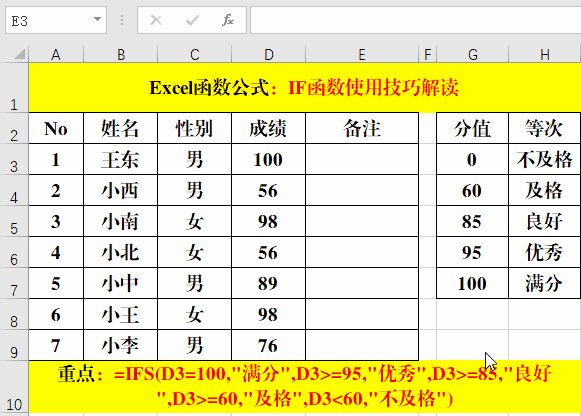Select row 9 header

coord(14,345)
